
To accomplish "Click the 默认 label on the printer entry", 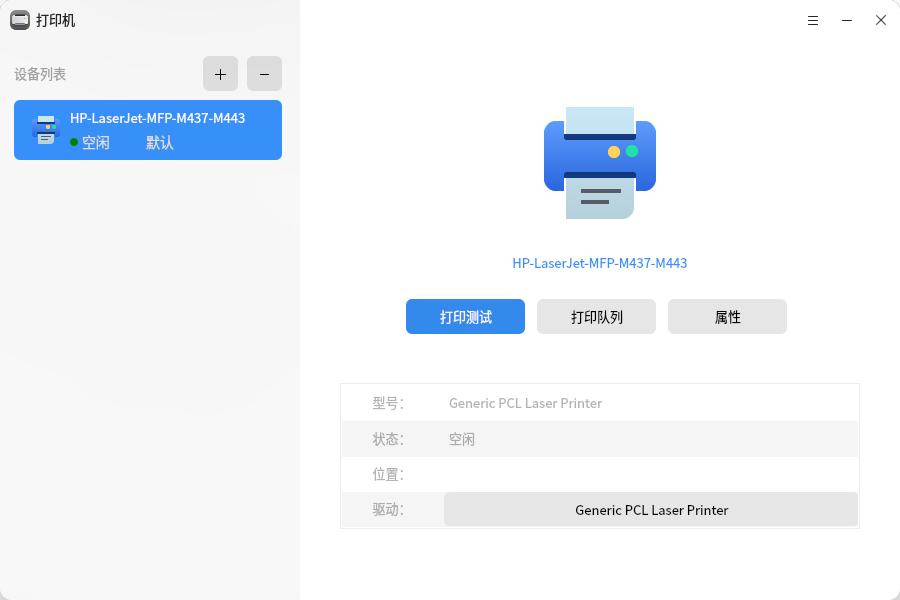I will click(160, 143).
